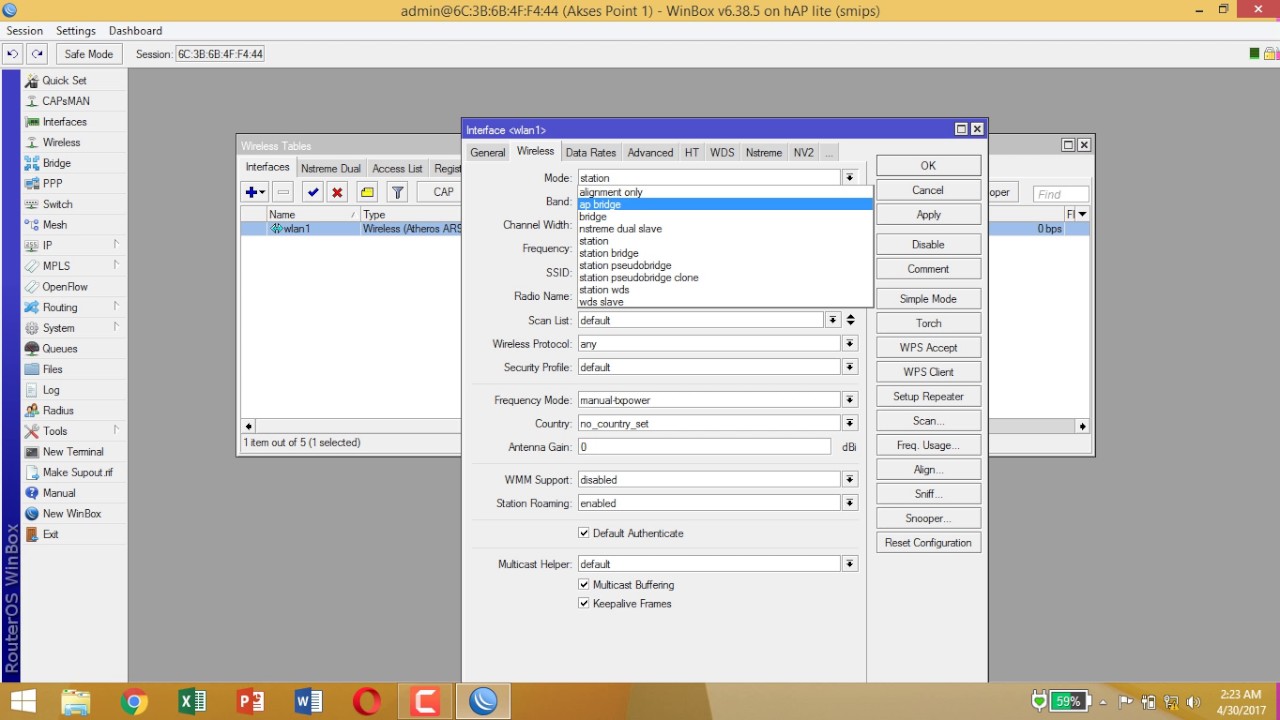The width and height of the screenshot is (1280, 720).
Task: Toggle Keepalive Frames checkbox
Action: (584, 603)
